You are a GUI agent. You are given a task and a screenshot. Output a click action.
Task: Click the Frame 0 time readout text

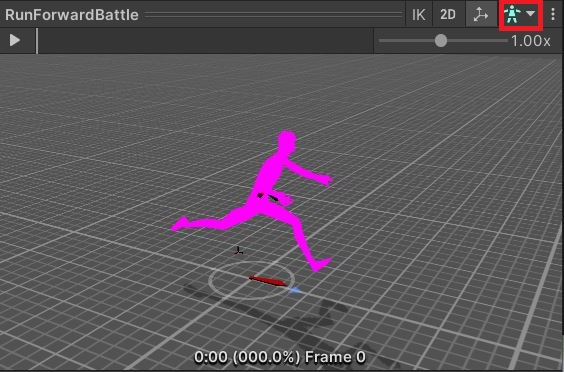[x=335, y=357]
